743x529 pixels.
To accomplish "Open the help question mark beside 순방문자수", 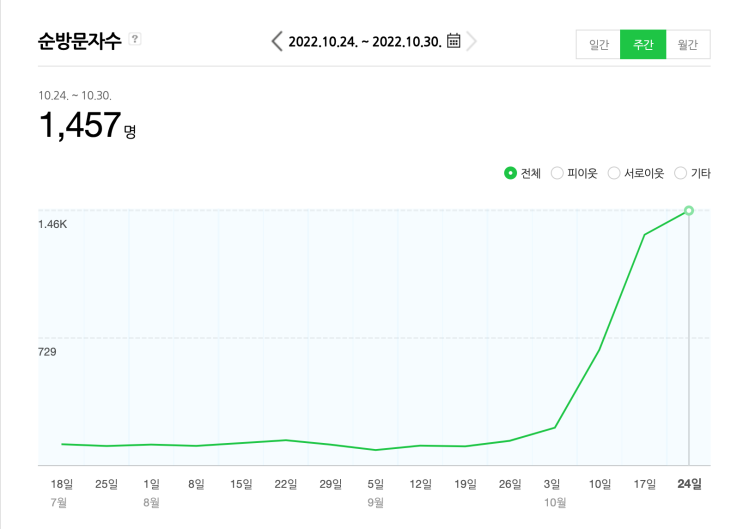I will 135,39.
